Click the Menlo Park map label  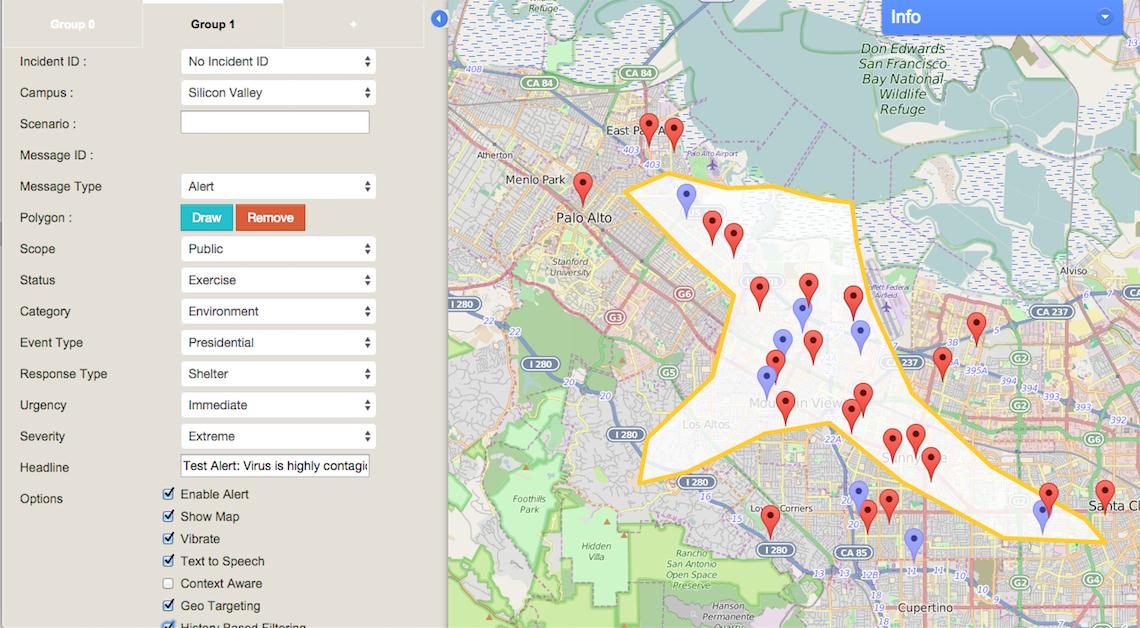[x=535, y=180]
